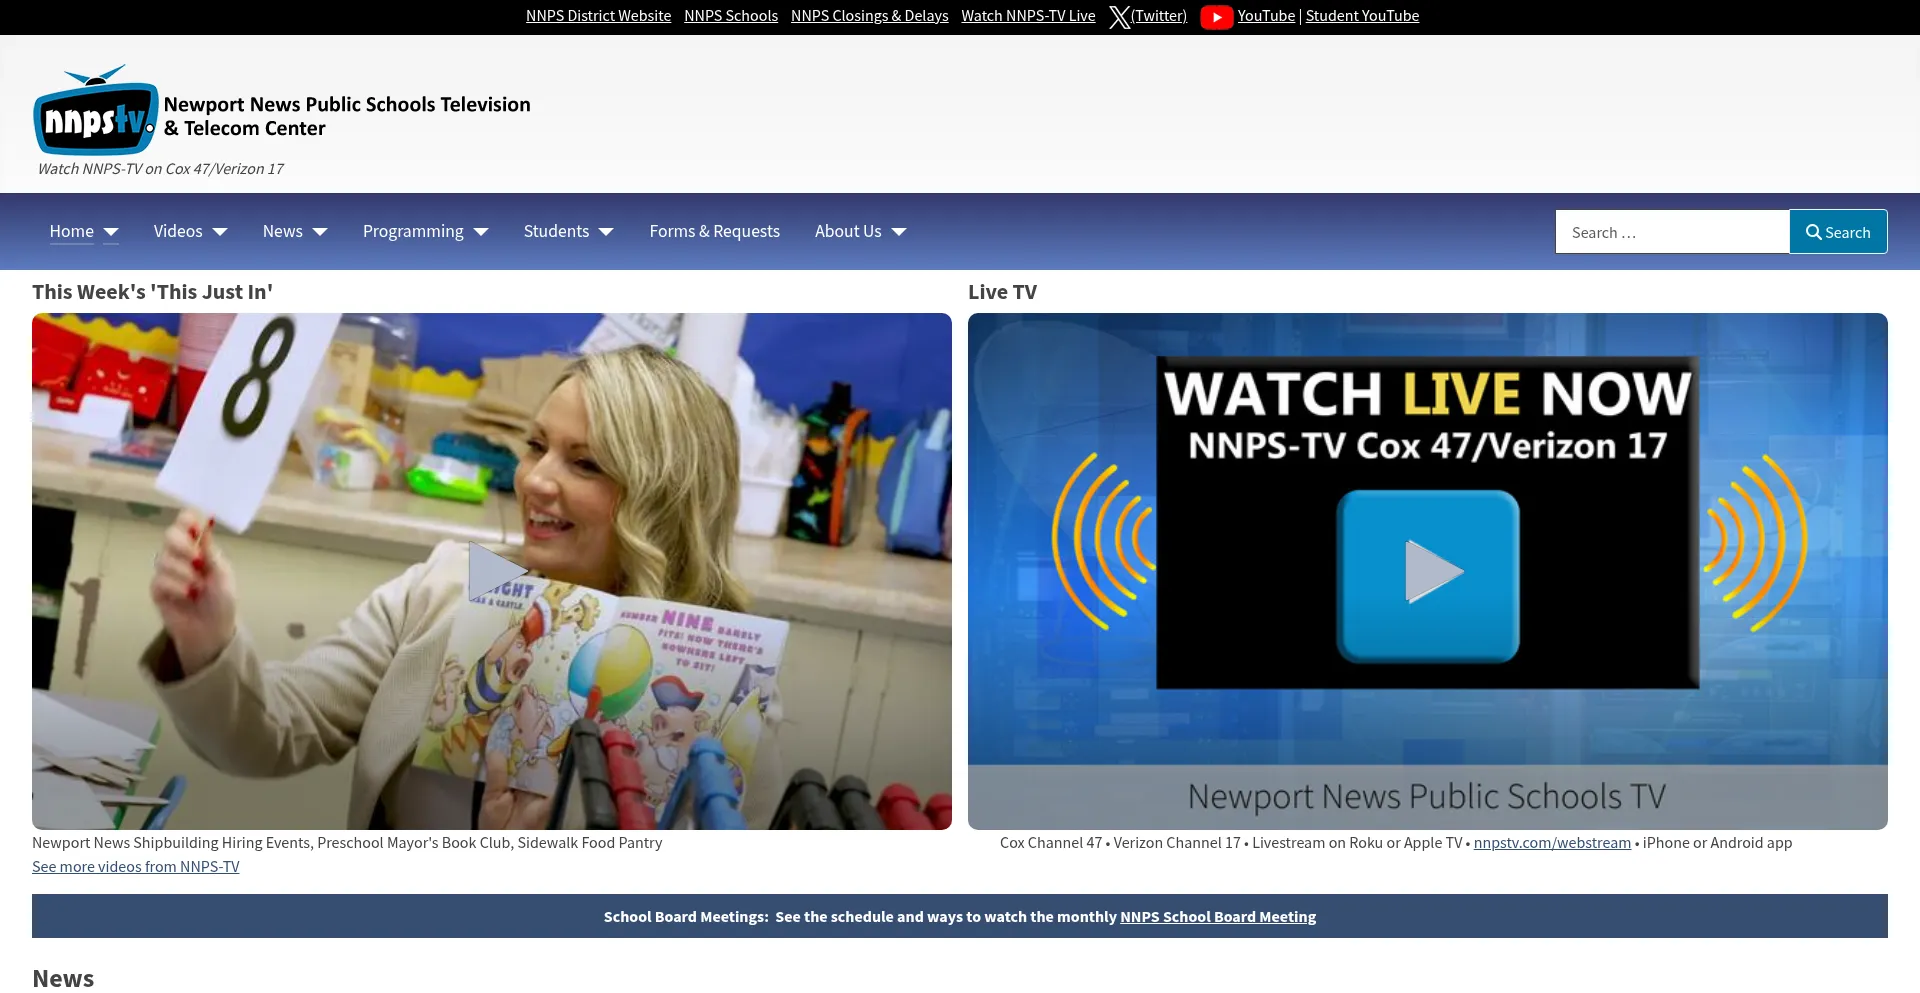Focus the Search input field
Screen dimensions: 1920x993
(x=1672, y=232)
